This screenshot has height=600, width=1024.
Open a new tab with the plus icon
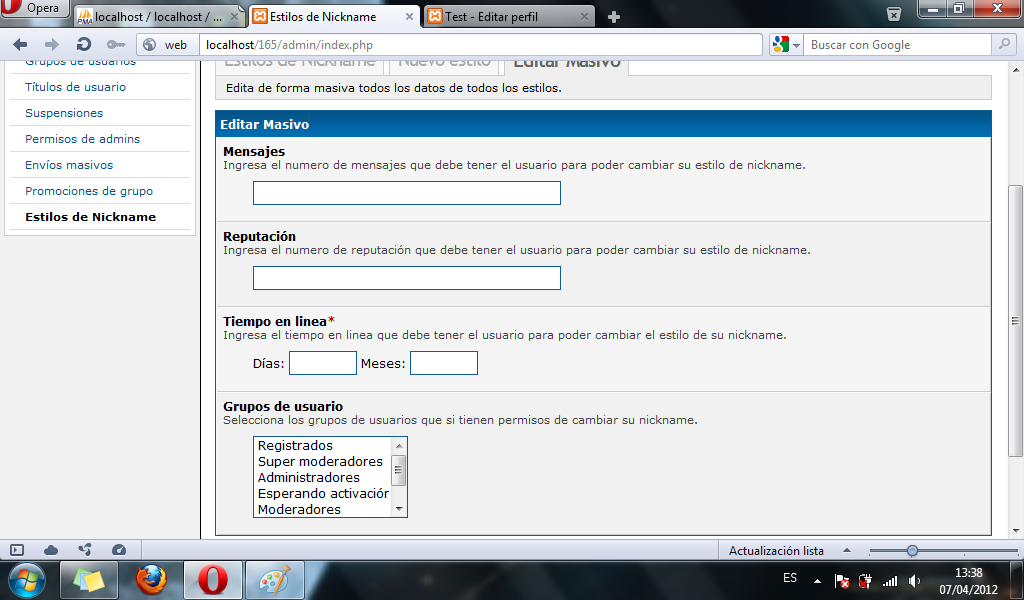[x=613, y=17]
